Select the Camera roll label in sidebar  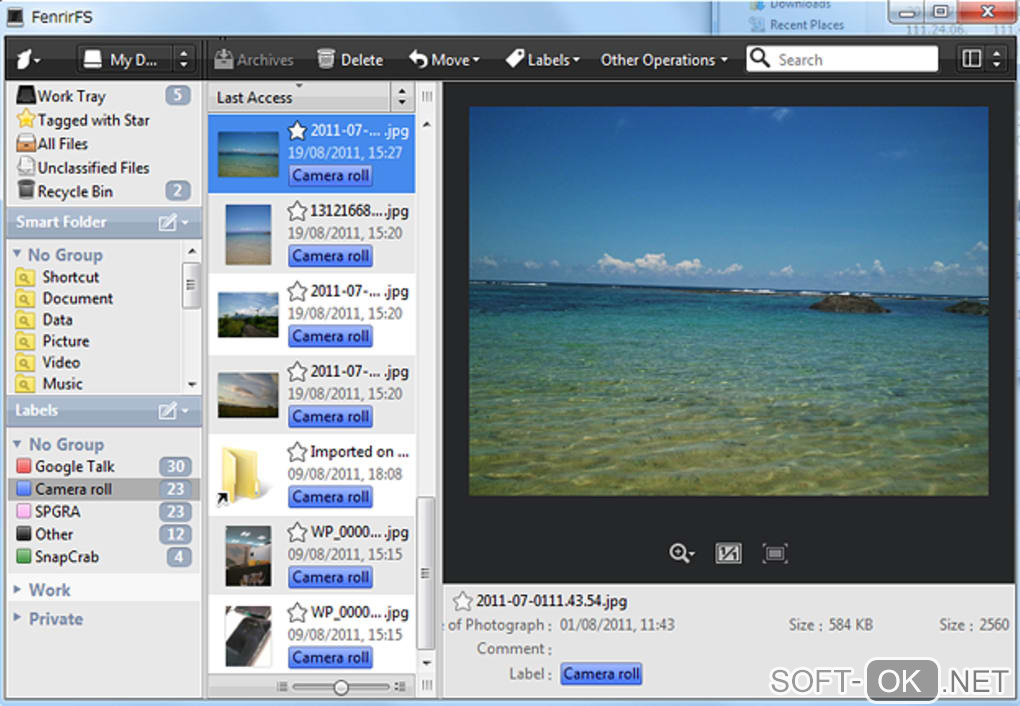pyautogui.click(x=103, y=489)
